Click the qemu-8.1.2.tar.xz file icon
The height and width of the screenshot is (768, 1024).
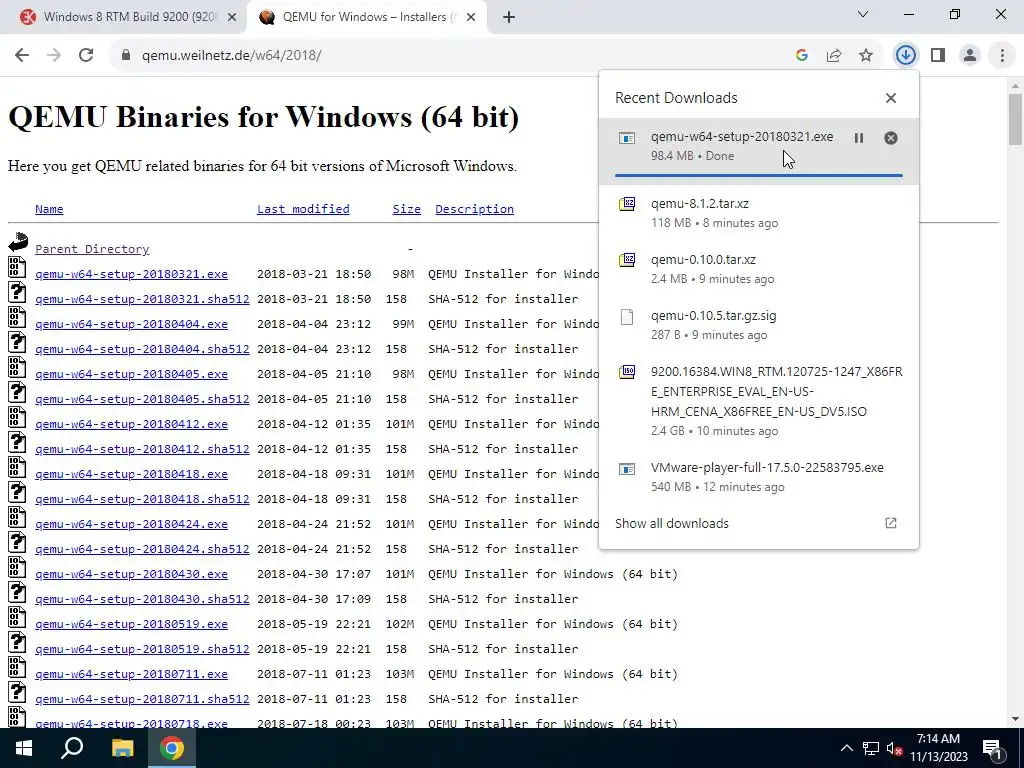point(627,204)
